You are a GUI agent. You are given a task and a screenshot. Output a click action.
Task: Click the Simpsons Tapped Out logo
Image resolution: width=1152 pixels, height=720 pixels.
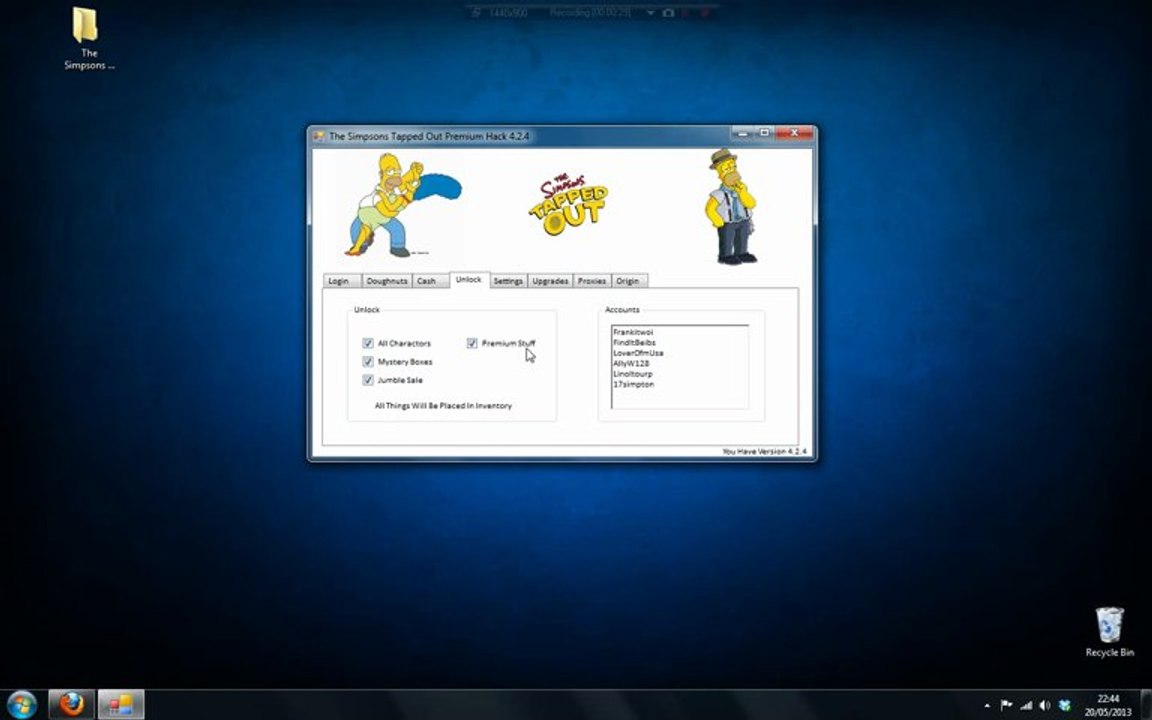[569, 205]
